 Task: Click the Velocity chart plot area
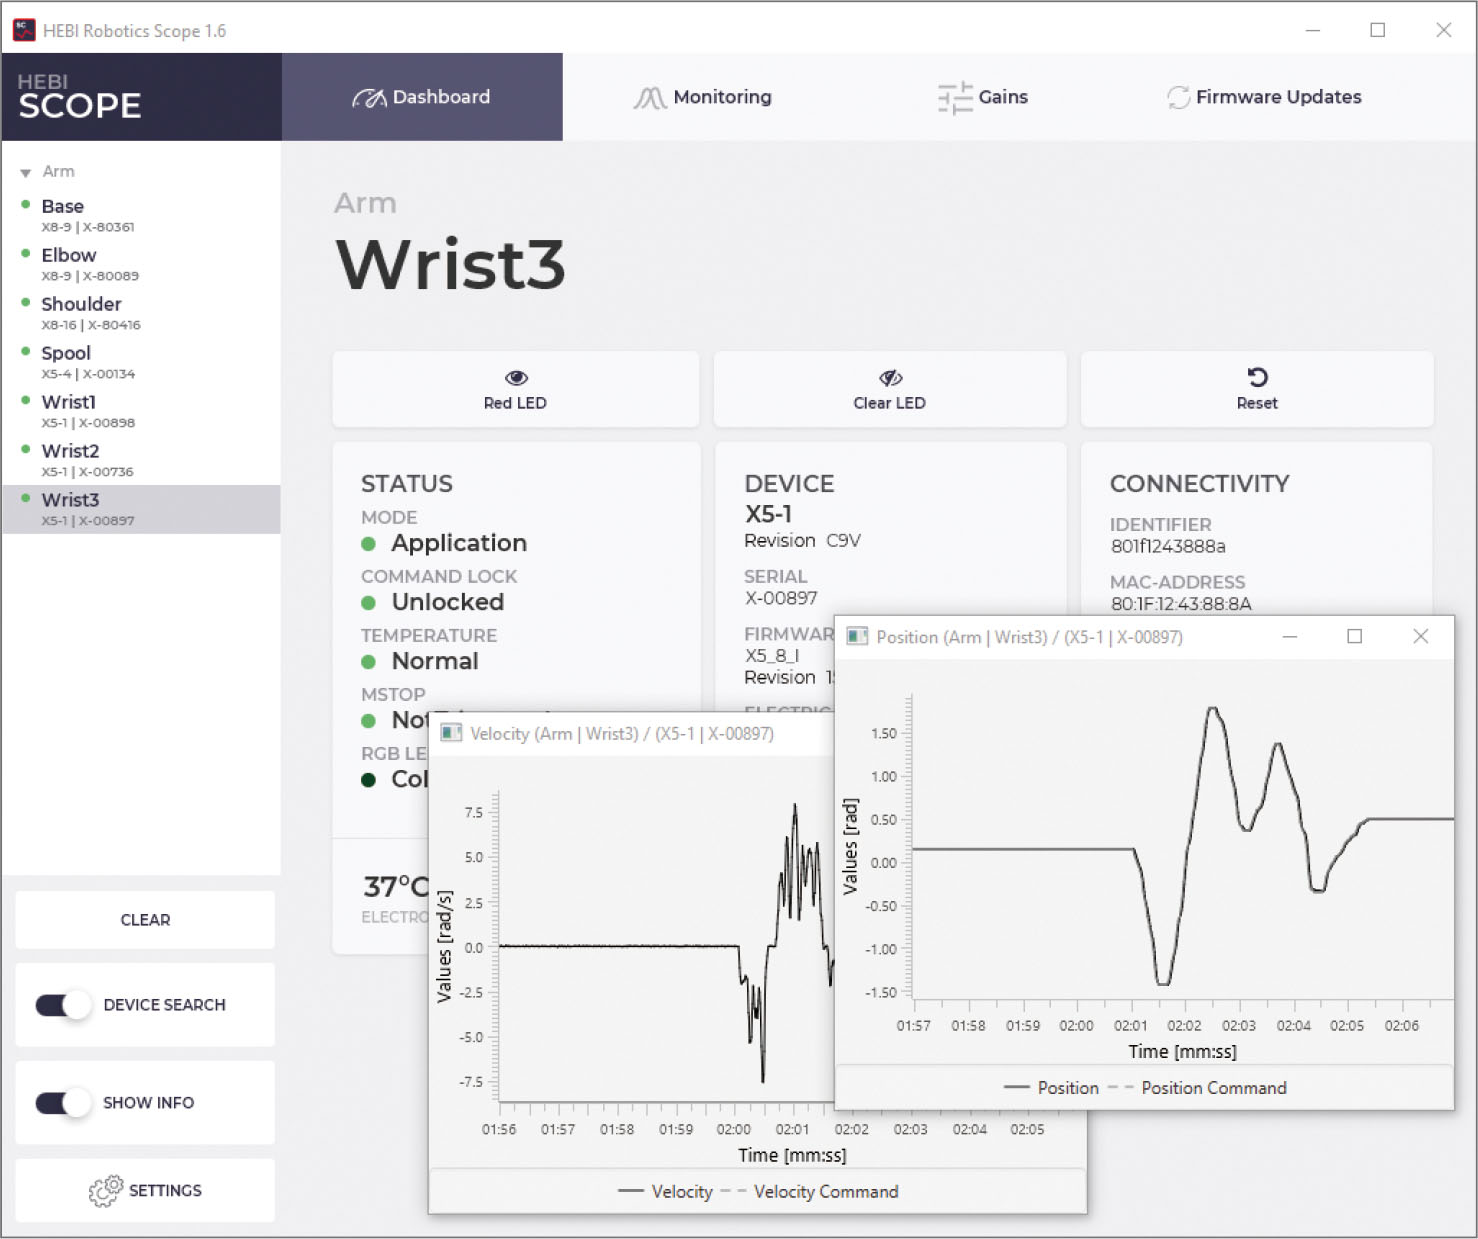click(666, 946)
